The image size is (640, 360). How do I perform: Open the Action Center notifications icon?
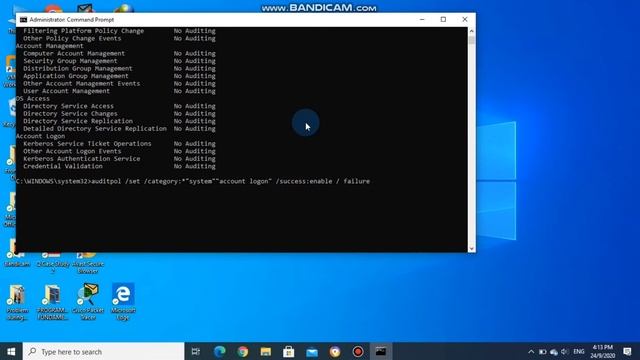[x=627, y=351]
